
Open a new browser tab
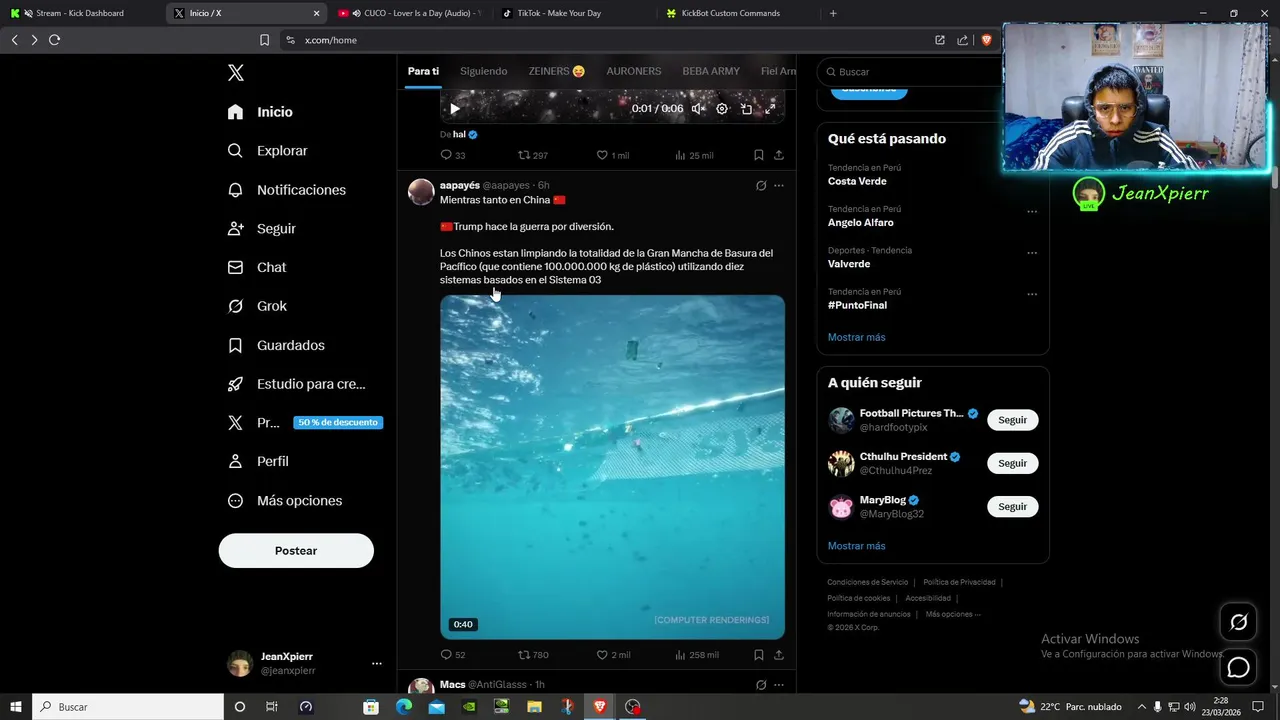[833, 13]
